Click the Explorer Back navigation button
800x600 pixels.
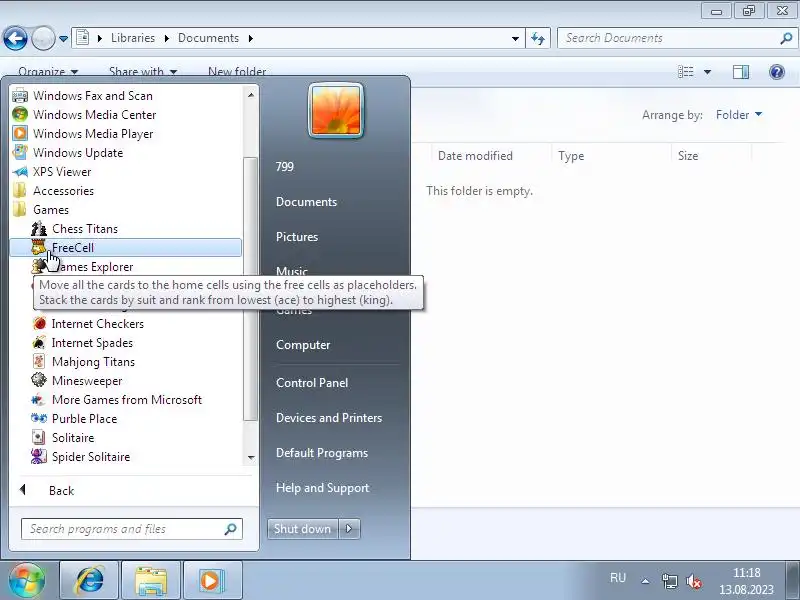15,38
